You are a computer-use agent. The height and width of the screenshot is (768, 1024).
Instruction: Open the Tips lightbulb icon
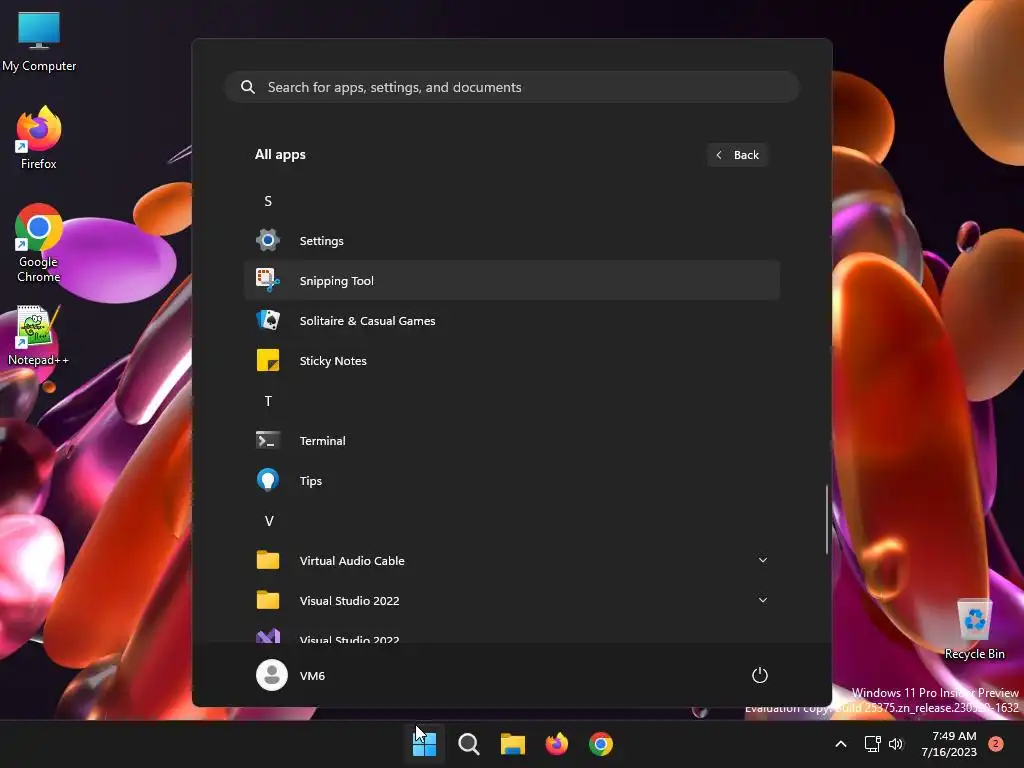tap(268, 480)
